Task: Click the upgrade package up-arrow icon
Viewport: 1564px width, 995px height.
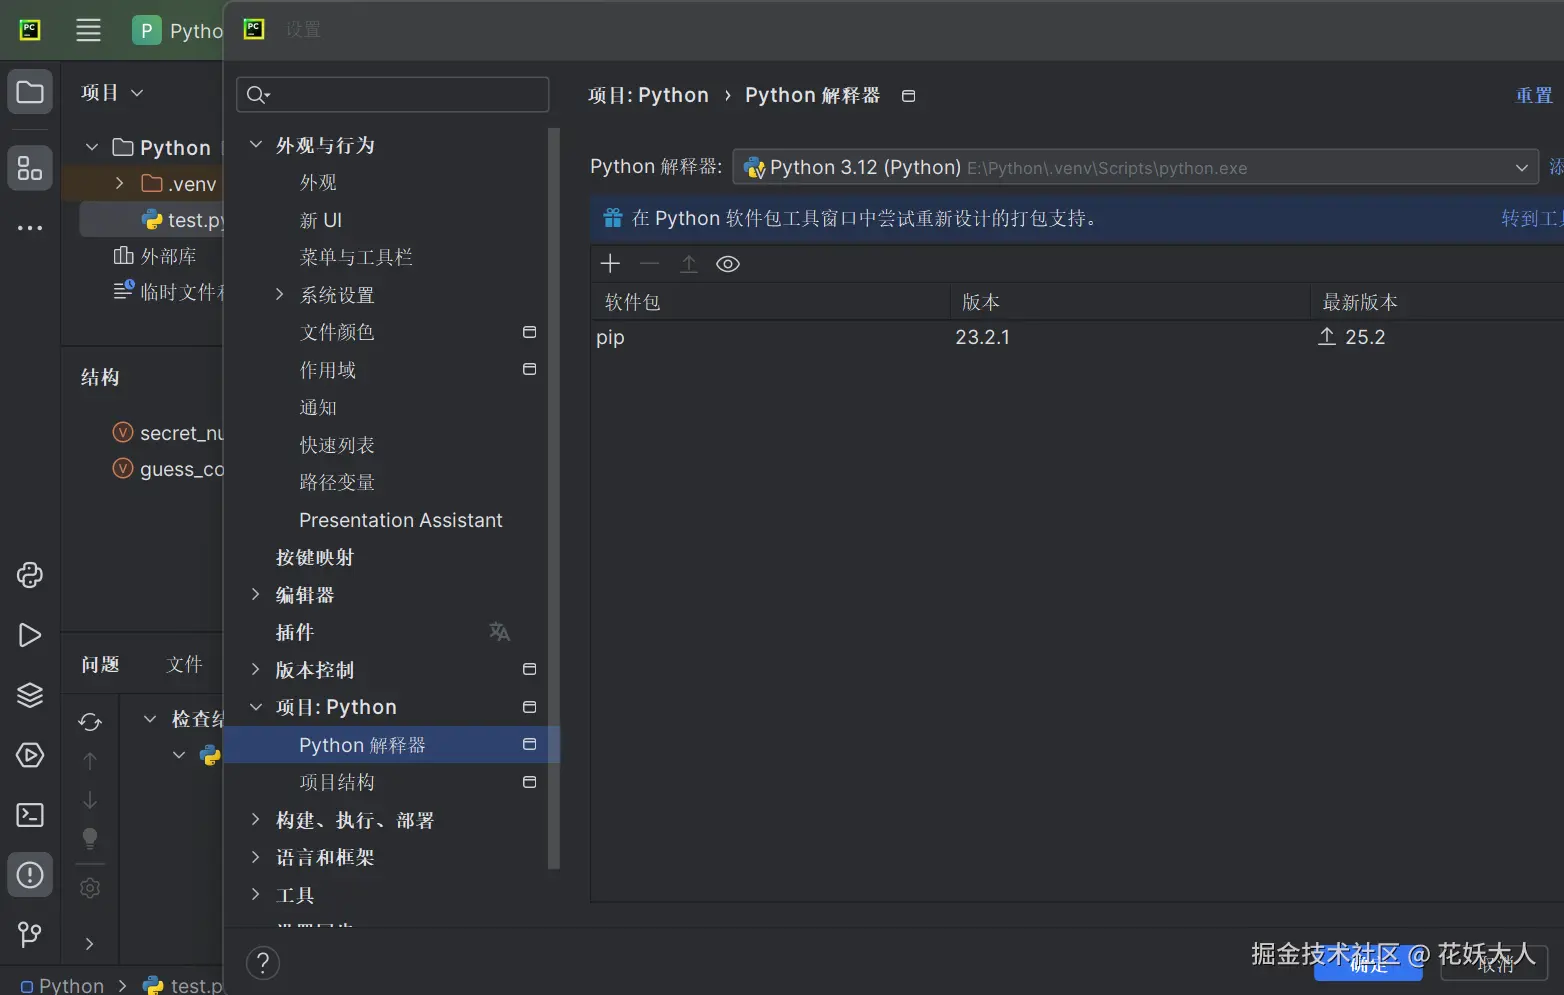Action: [689, 264]
